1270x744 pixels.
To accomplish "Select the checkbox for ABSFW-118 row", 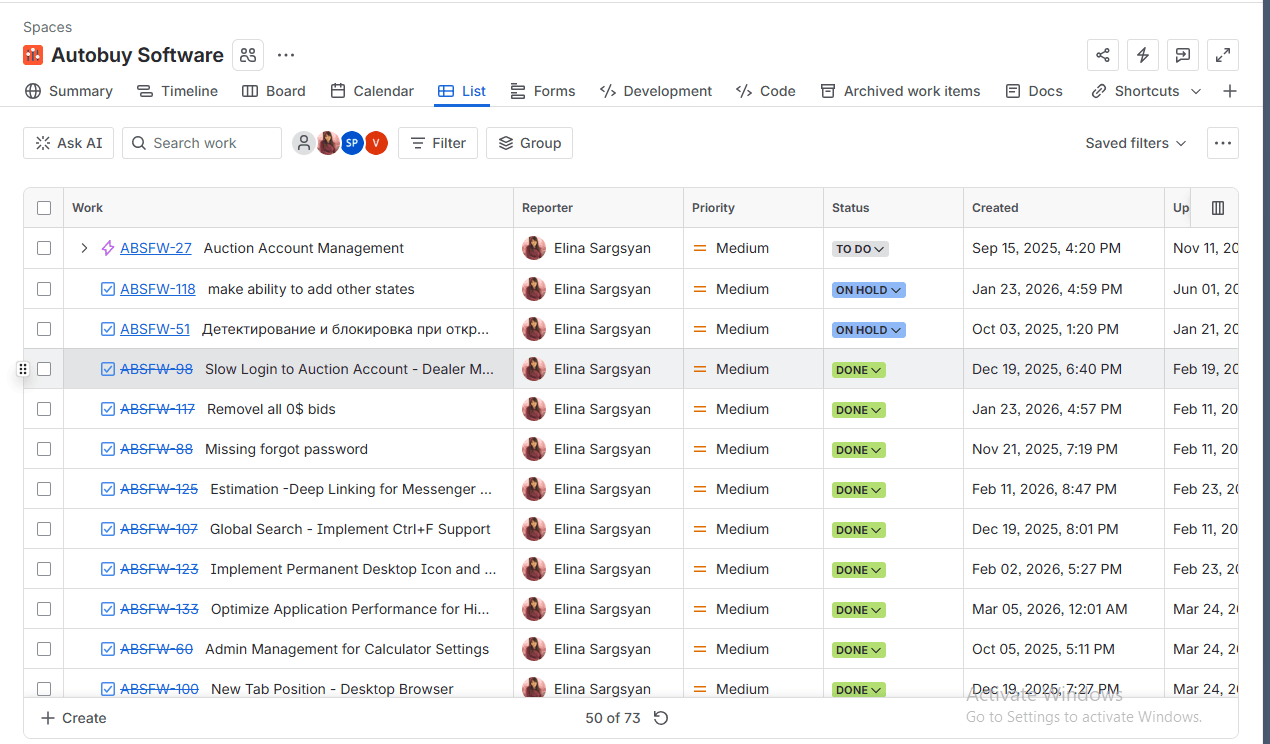I will coord(44,289).
